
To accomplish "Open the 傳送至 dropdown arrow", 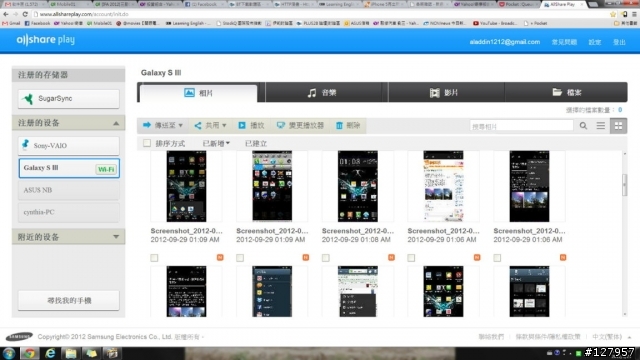I will pos(180,126).
